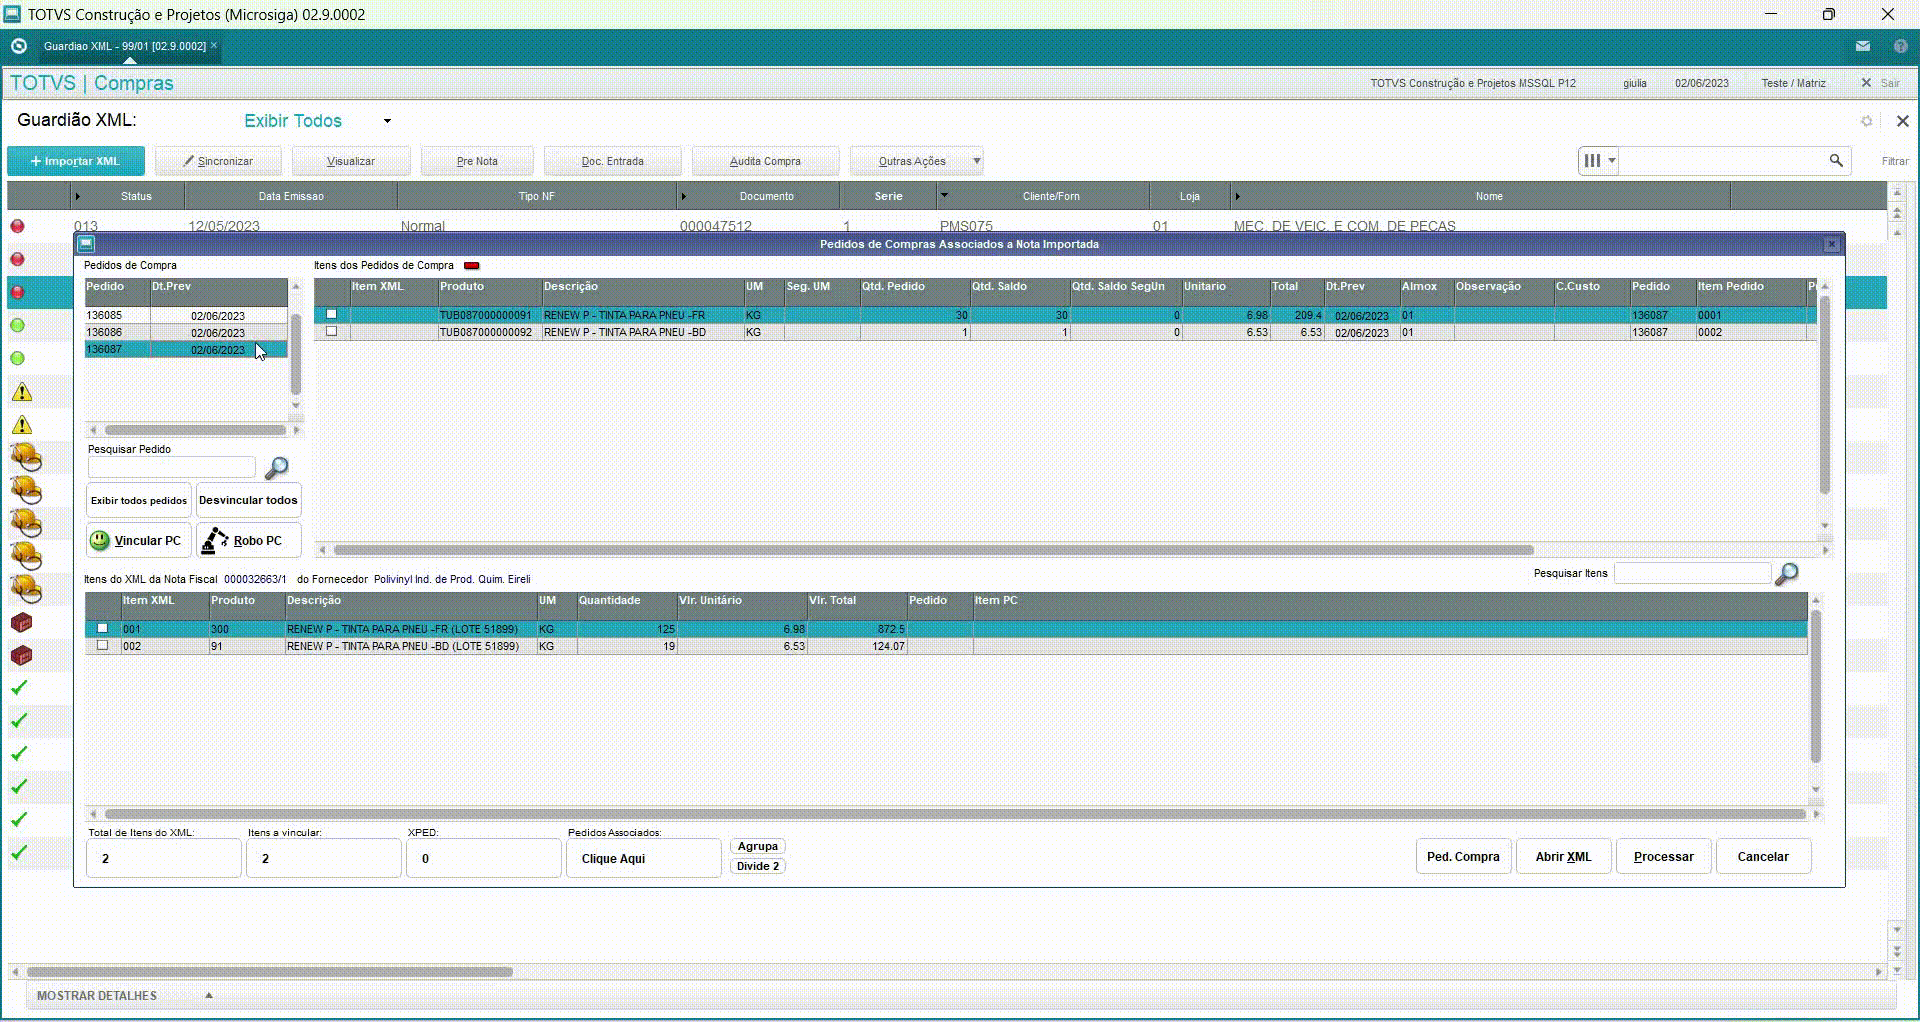This screenshot has height=1022, width=1920.
Task: Click the dialog system icon in title bar
Action: (x=86, y=243)
